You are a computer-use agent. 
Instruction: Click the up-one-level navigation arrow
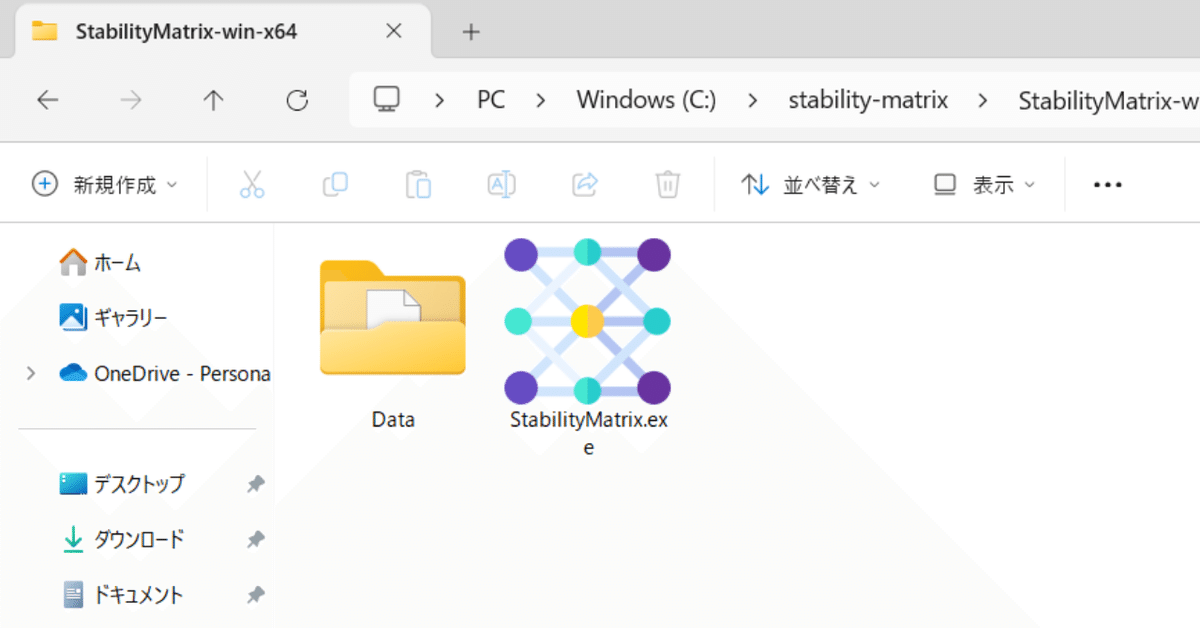click(216, 100)
